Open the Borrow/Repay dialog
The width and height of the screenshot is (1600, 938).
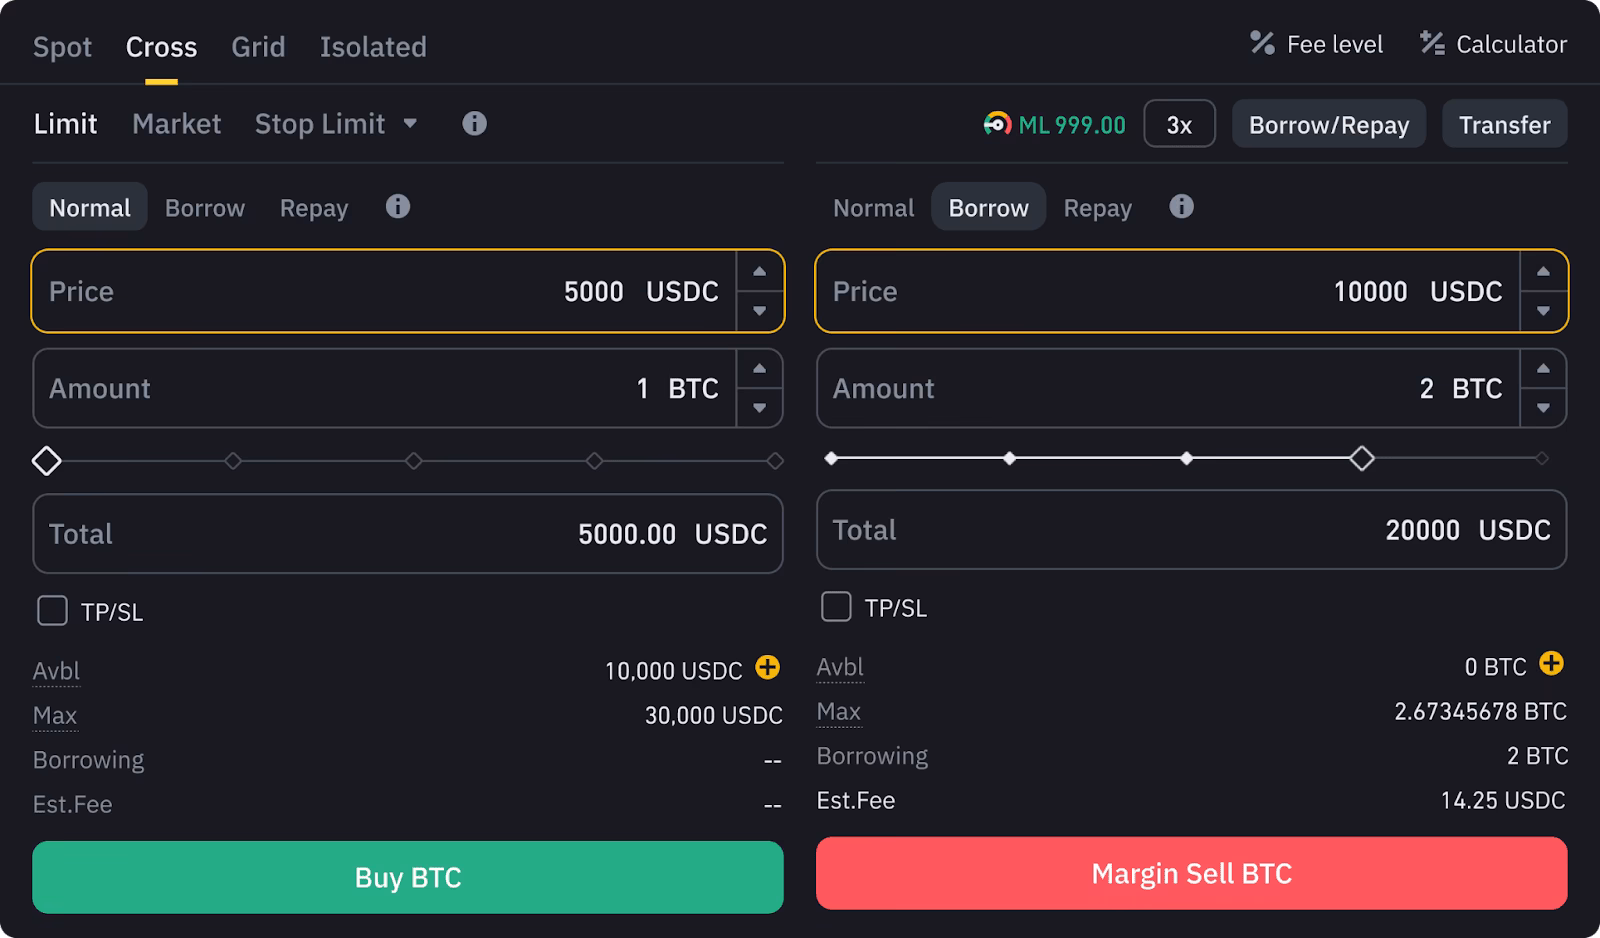[x=1328, y=124]
